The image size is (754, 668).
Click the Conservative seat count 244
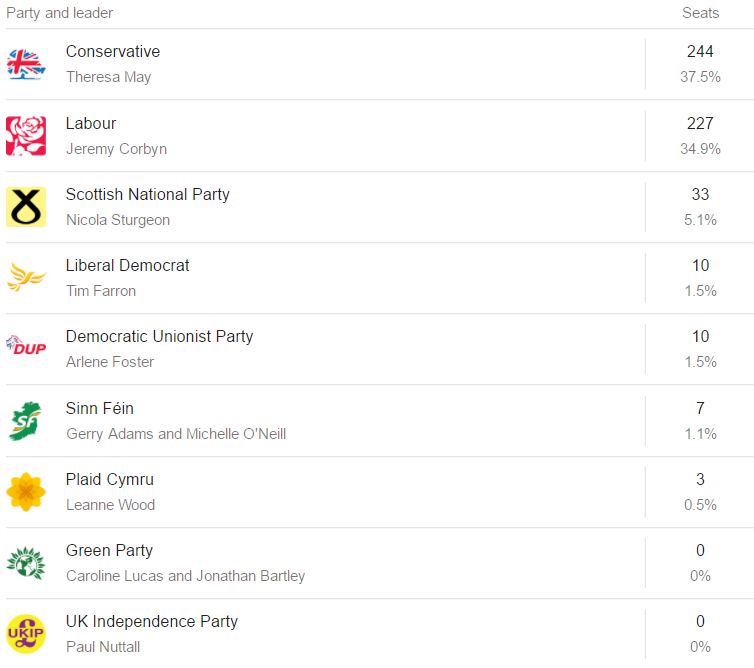point(700,51)
